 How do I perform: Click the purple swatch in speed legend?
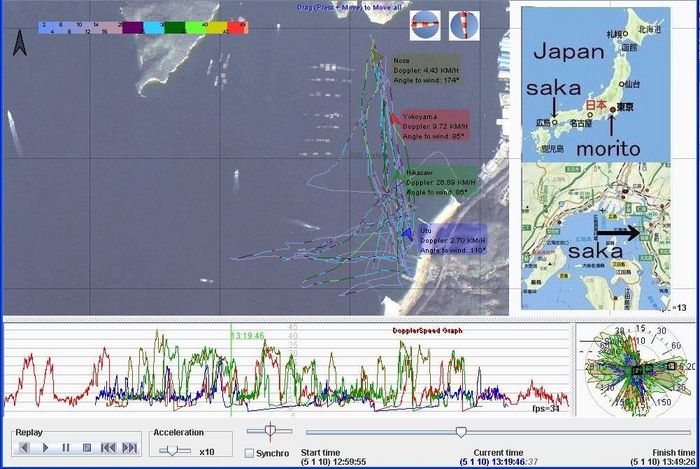coord(131,29)
